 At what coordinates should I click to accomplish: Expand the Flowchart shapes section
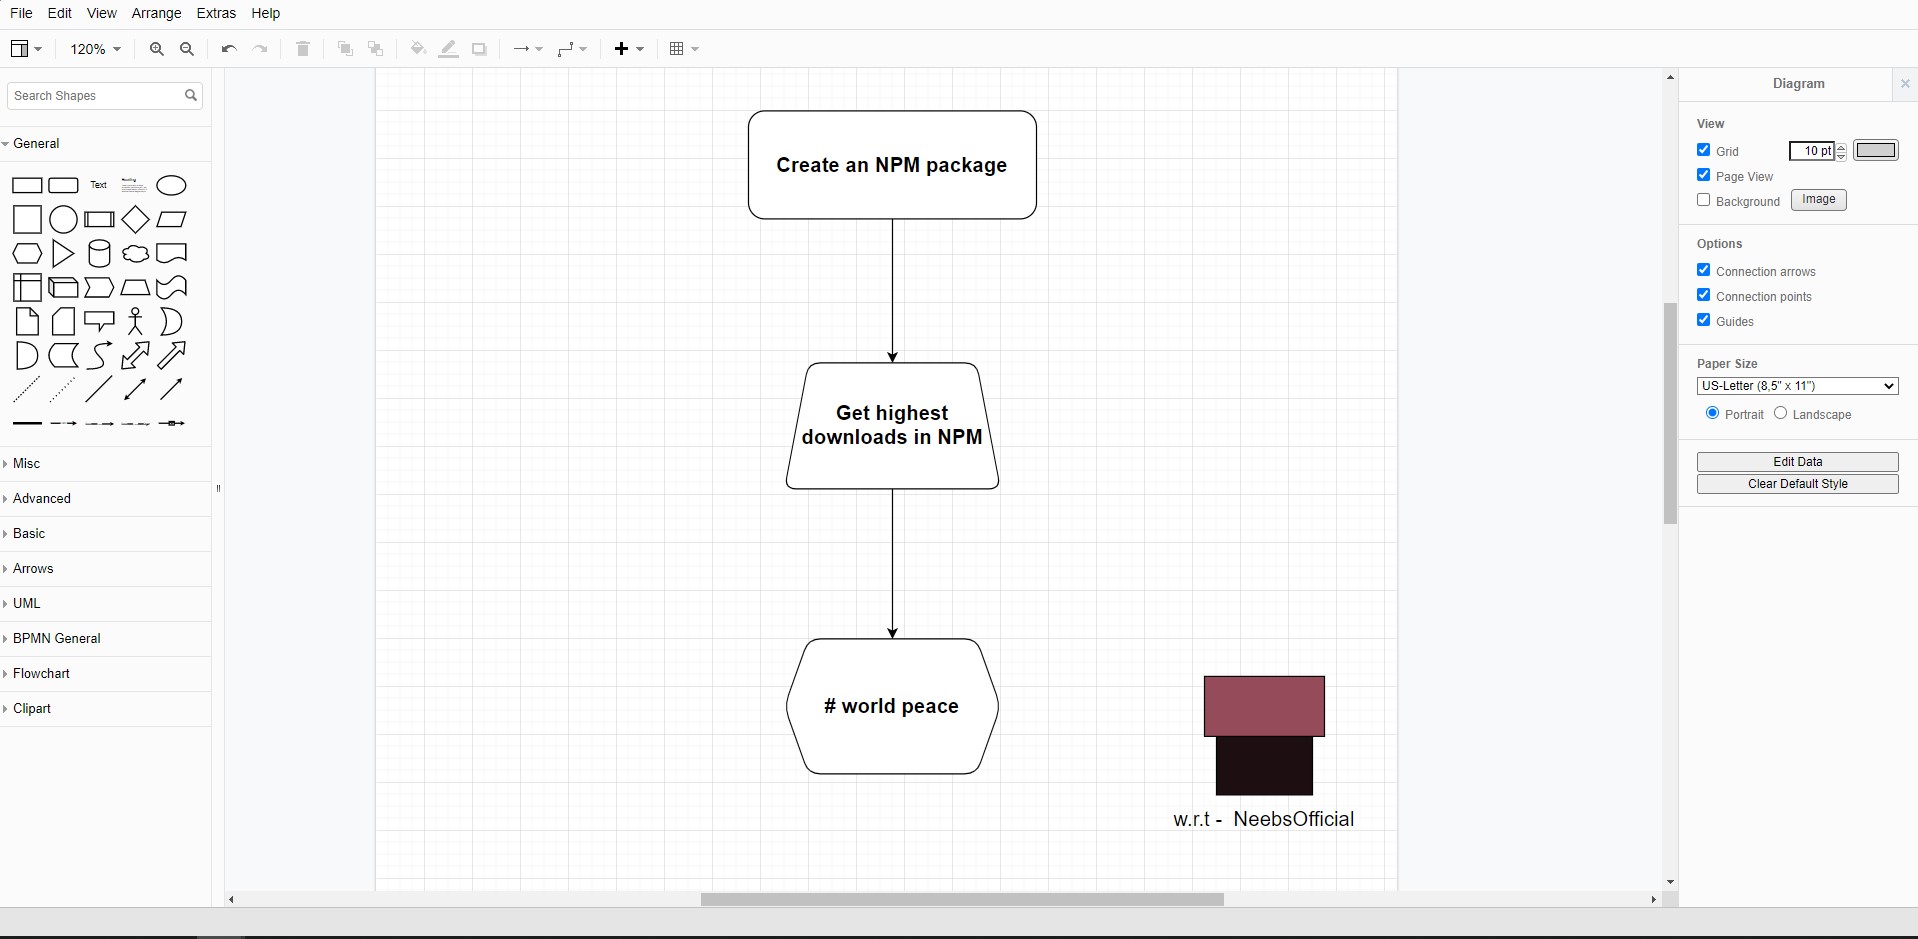click(x=105, y=674)
